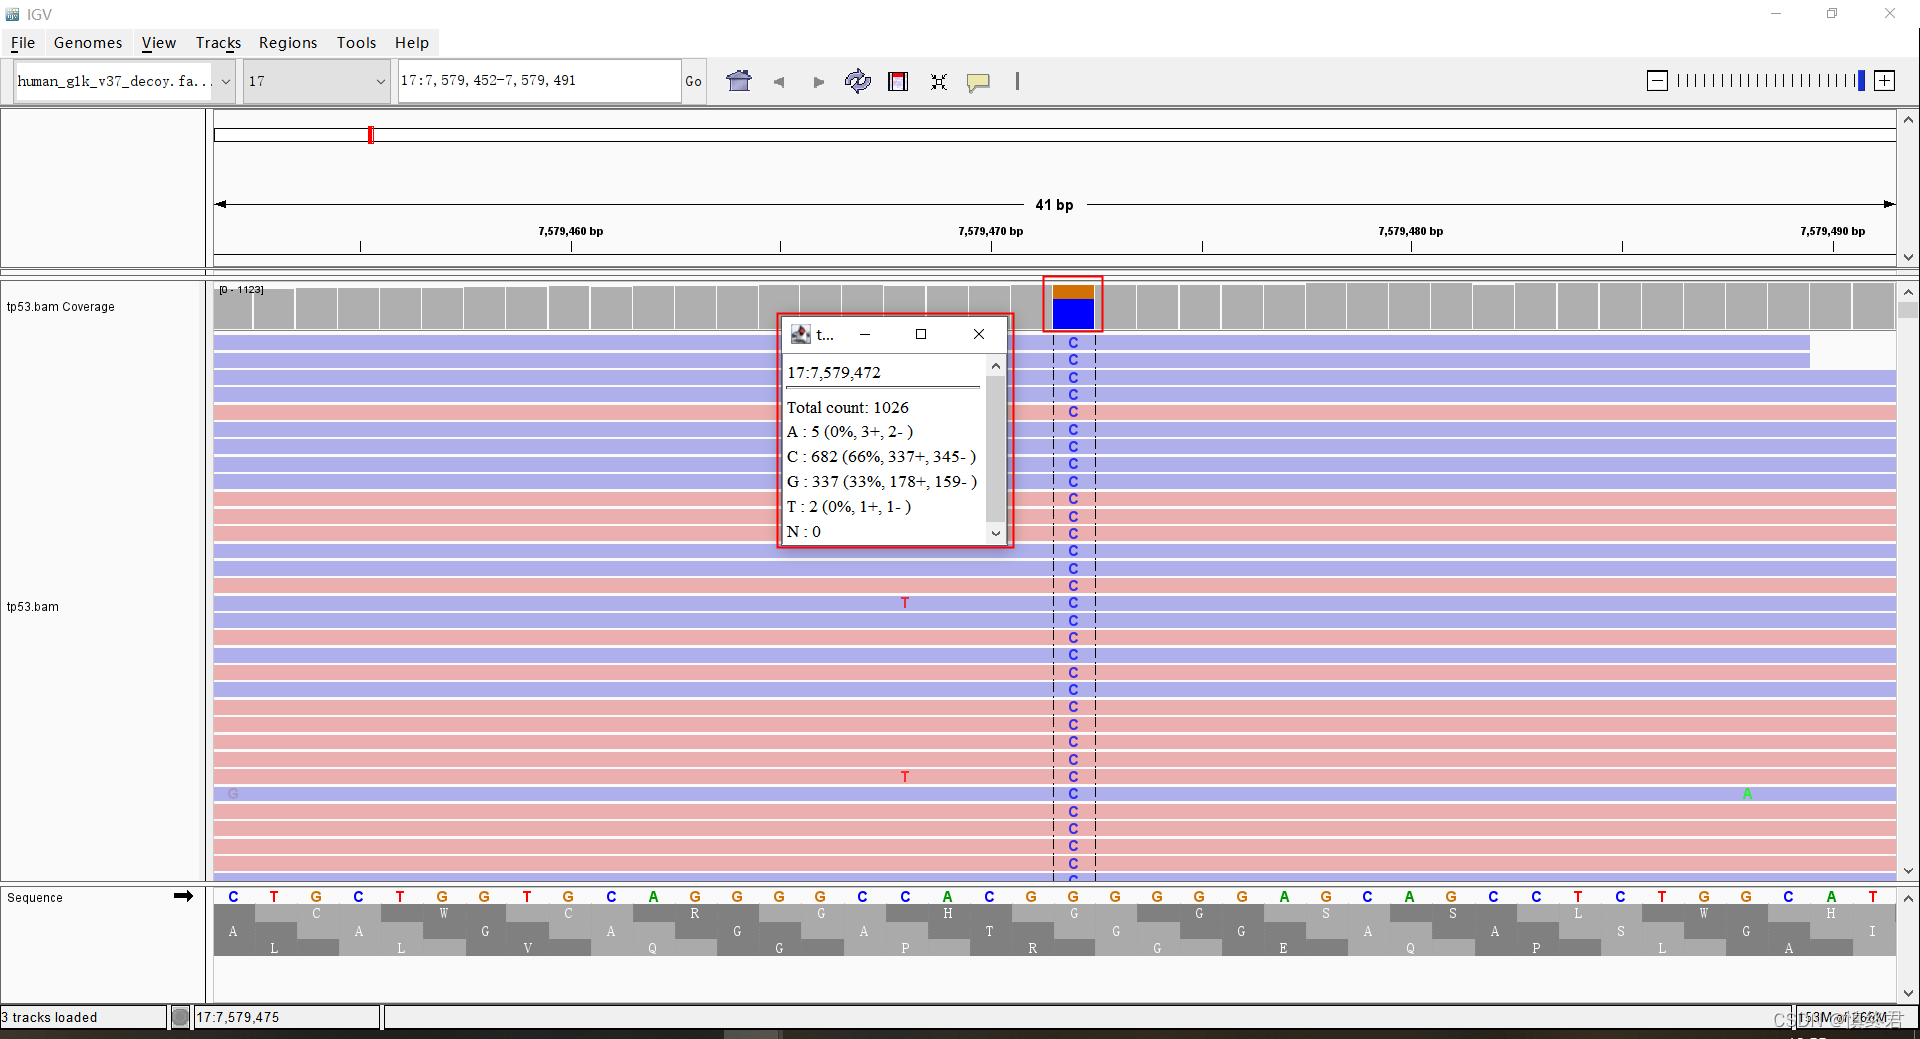This screenshot has height=1039, width=1920.
Task: Zoom out with the minus icon
Action: 1657,81
